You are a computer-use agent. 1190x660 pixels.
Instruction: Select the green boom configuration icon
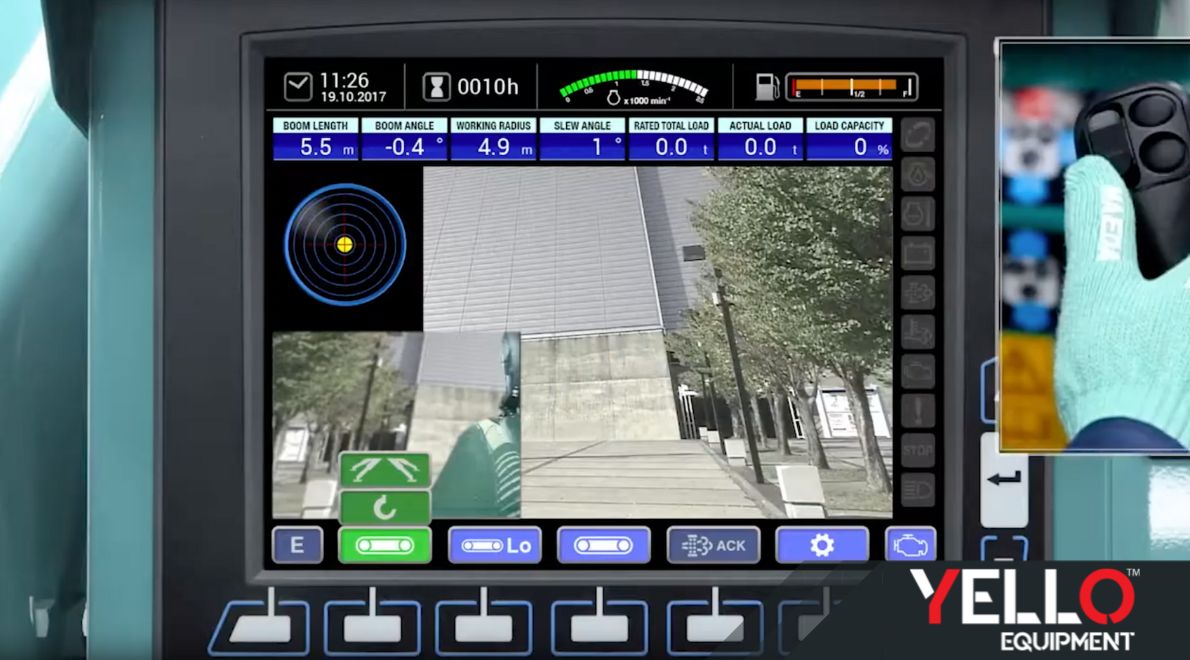387,469
